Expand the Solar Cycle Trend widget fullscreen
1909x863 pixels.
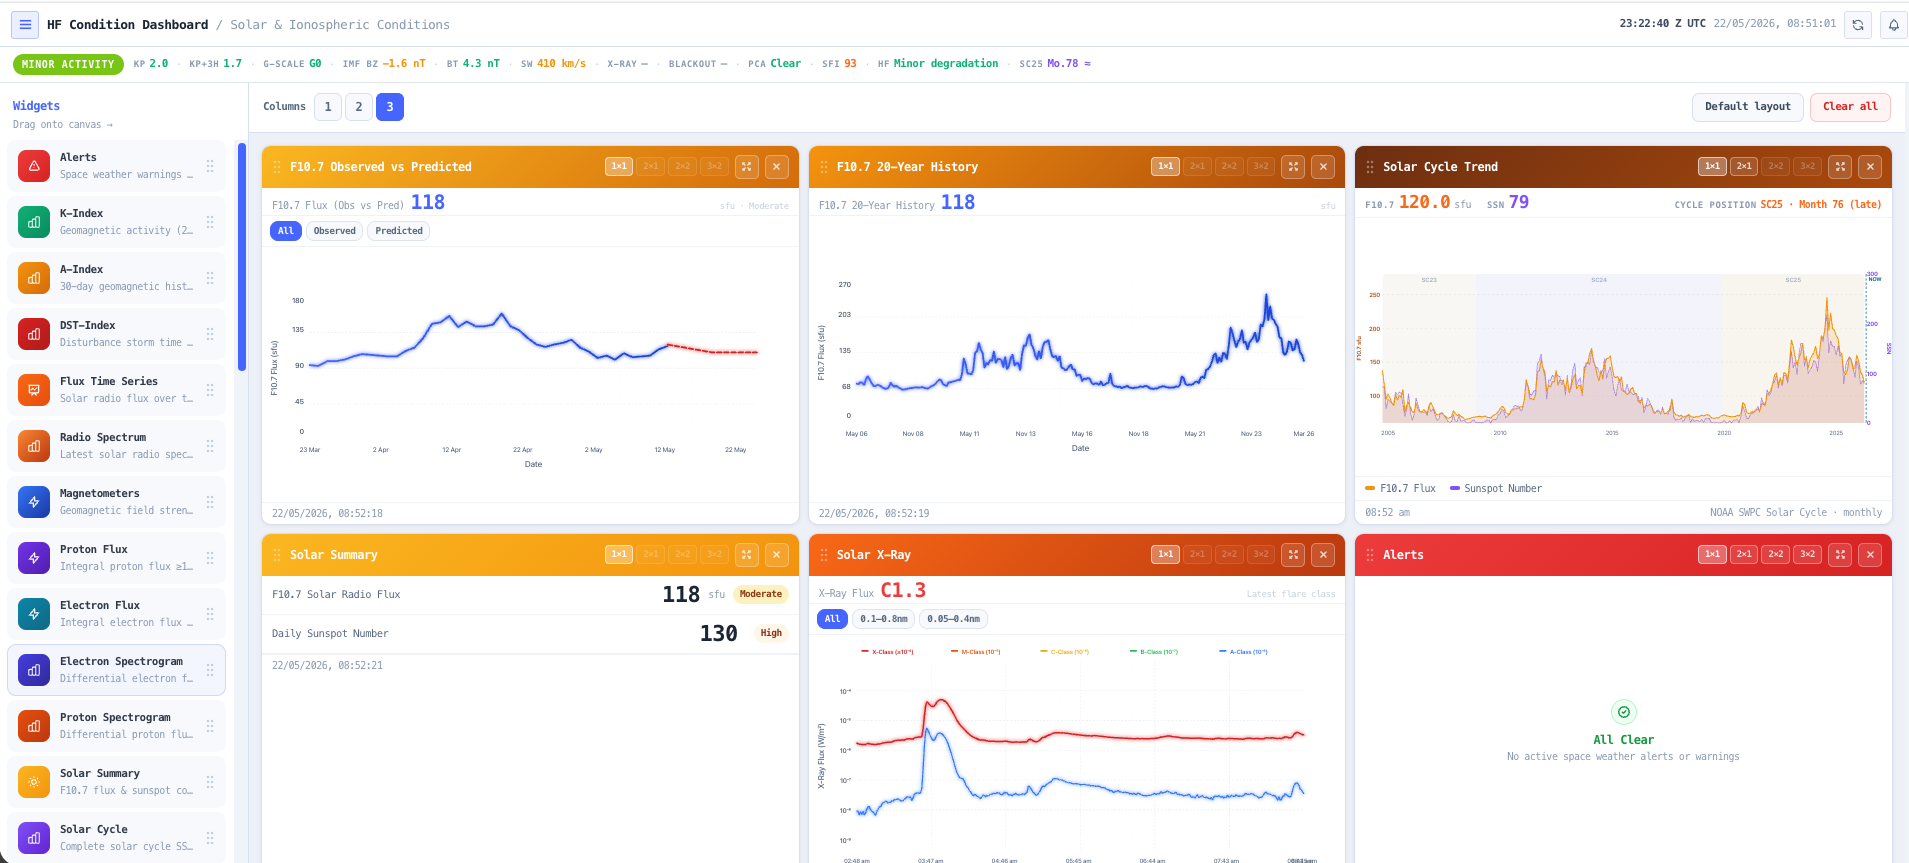click(1840, 167)
